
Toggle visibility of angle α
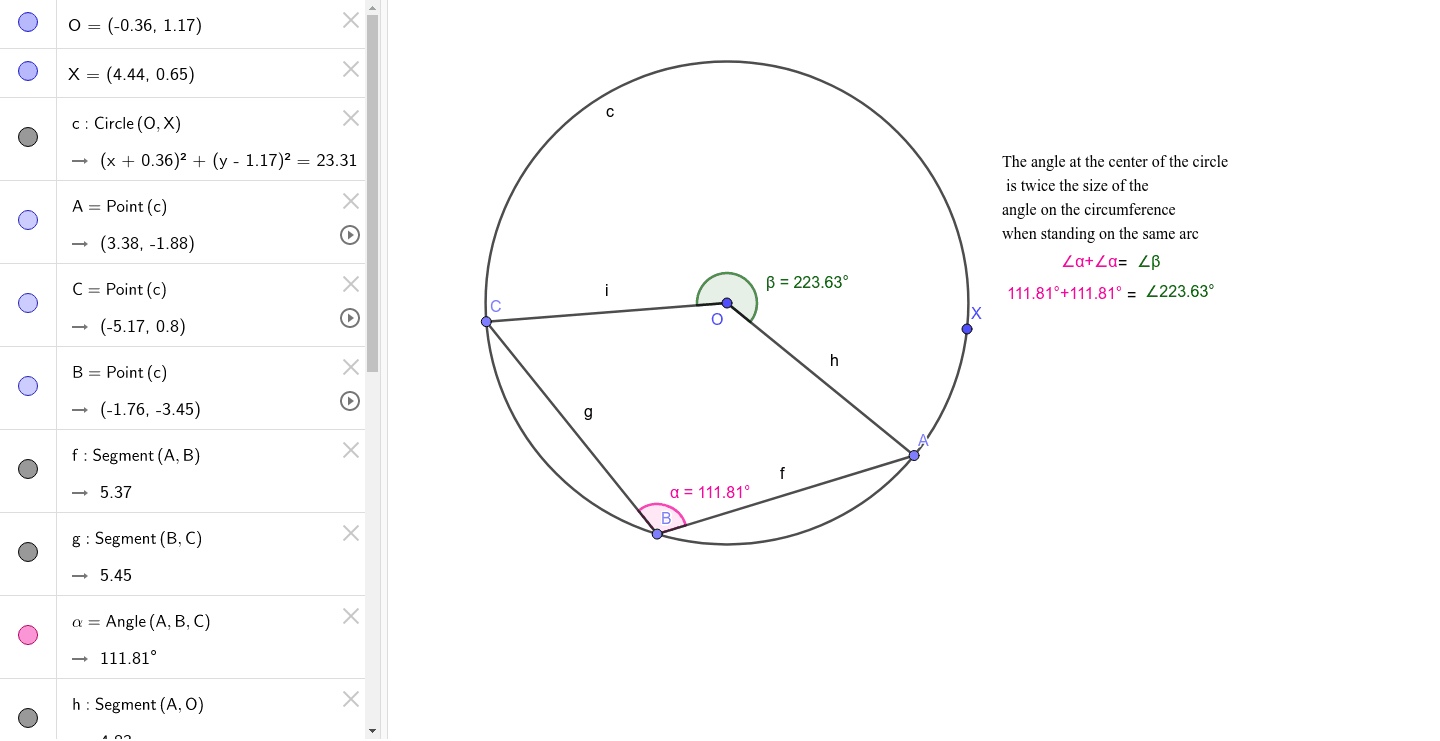[x=28, y=635]
